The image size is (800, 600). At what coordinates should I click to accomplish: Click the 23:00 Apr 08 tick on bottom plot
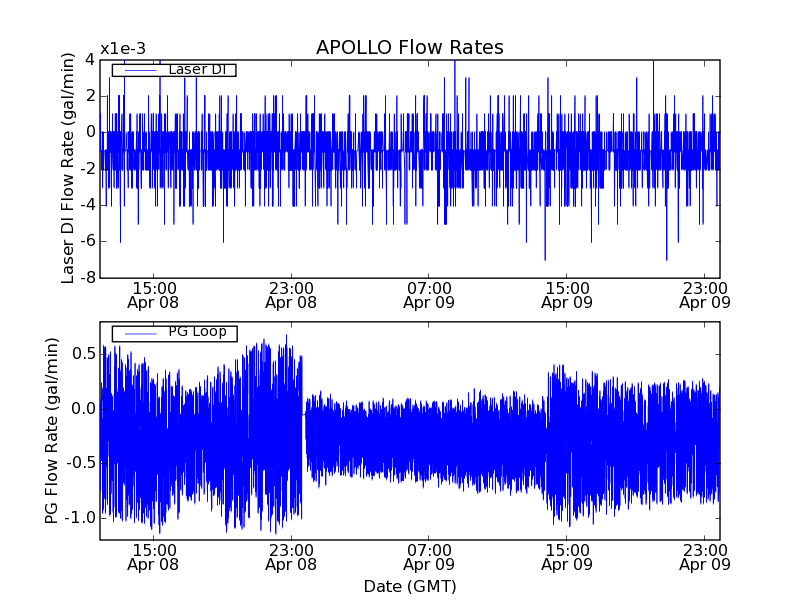pyautogui.click(x=291, y=557)
